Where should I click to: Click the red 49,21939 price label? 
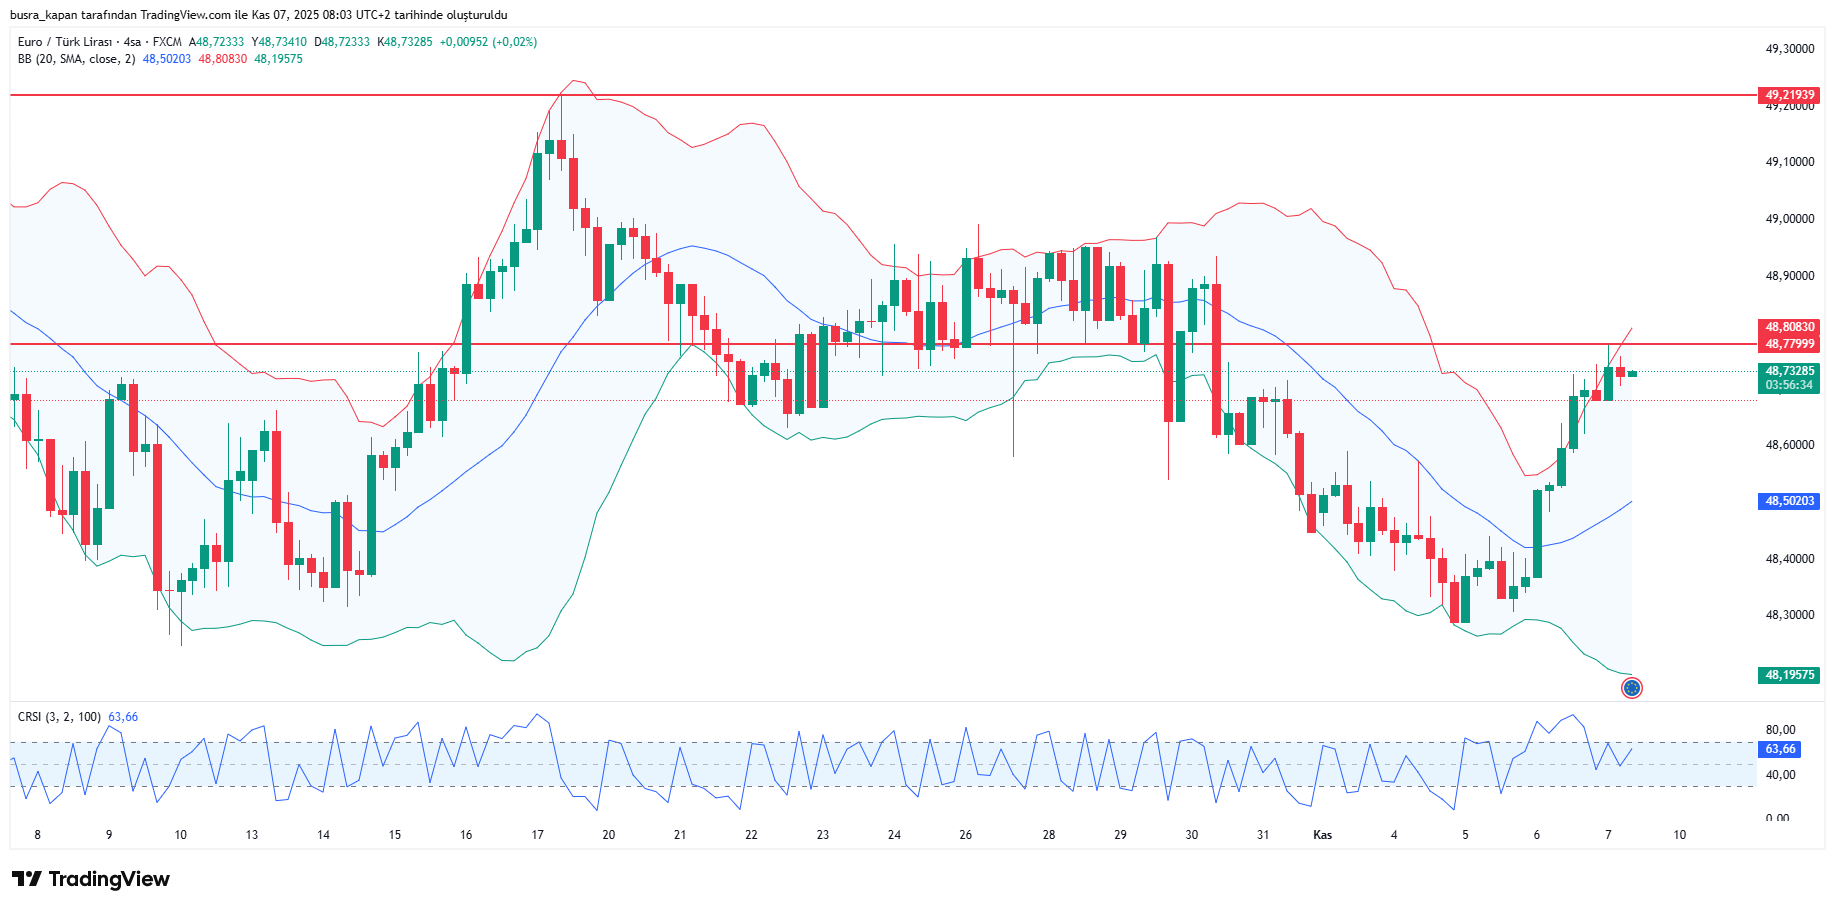point(1788,95)
